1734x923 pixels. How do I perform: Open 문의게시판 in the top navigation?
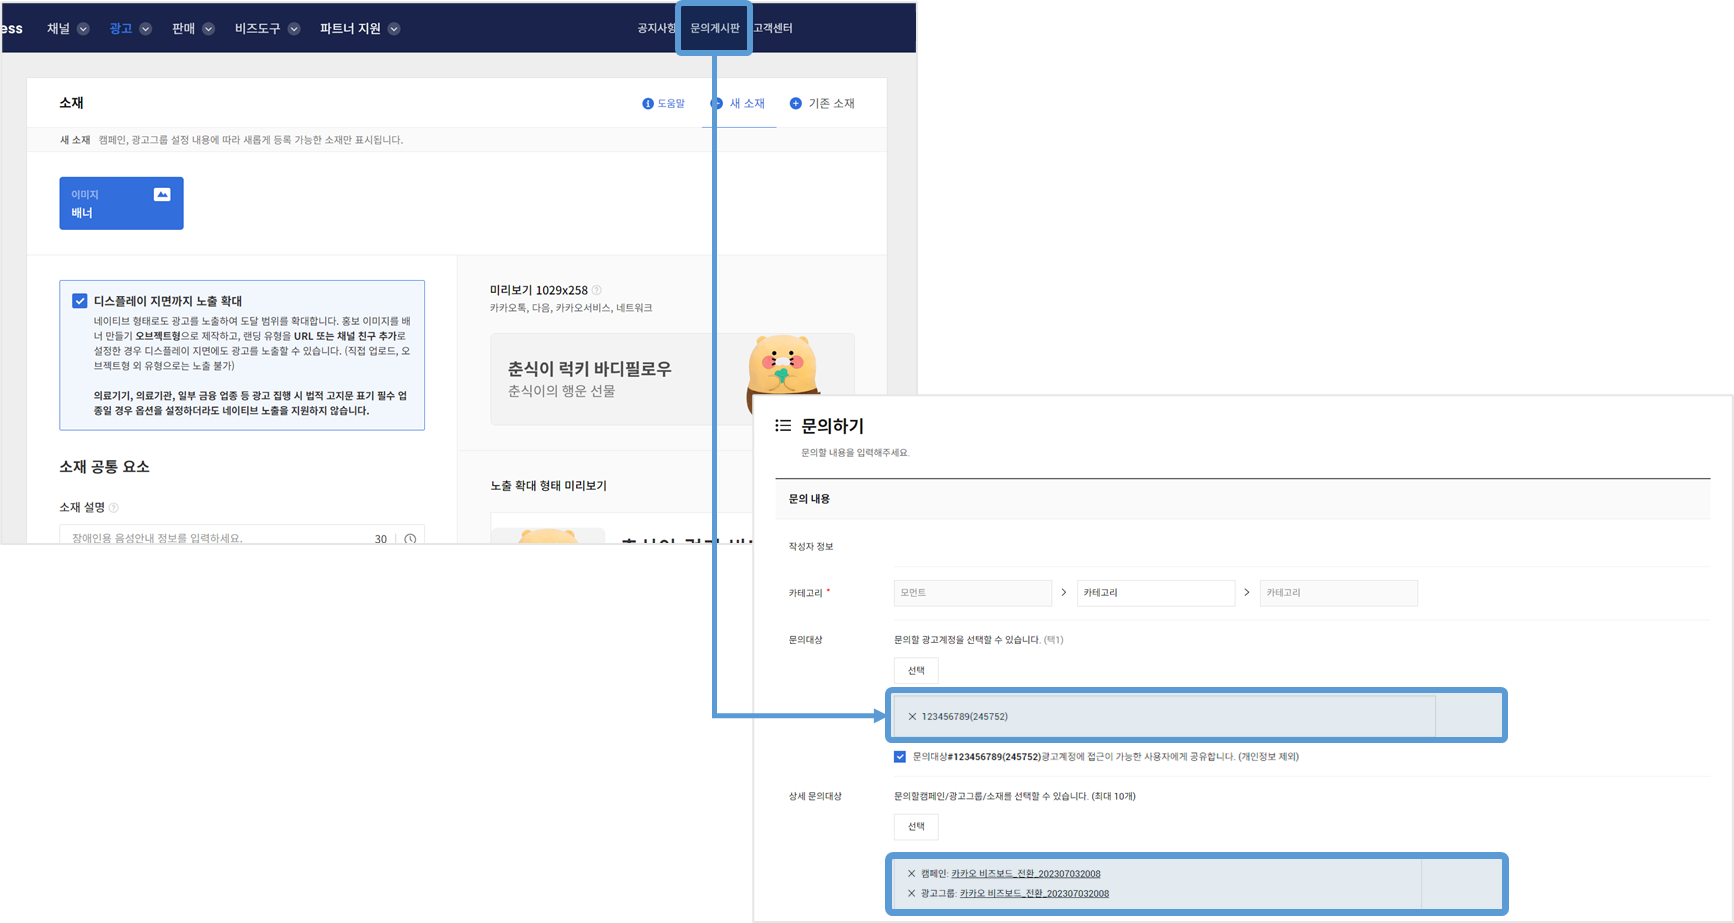714,28
